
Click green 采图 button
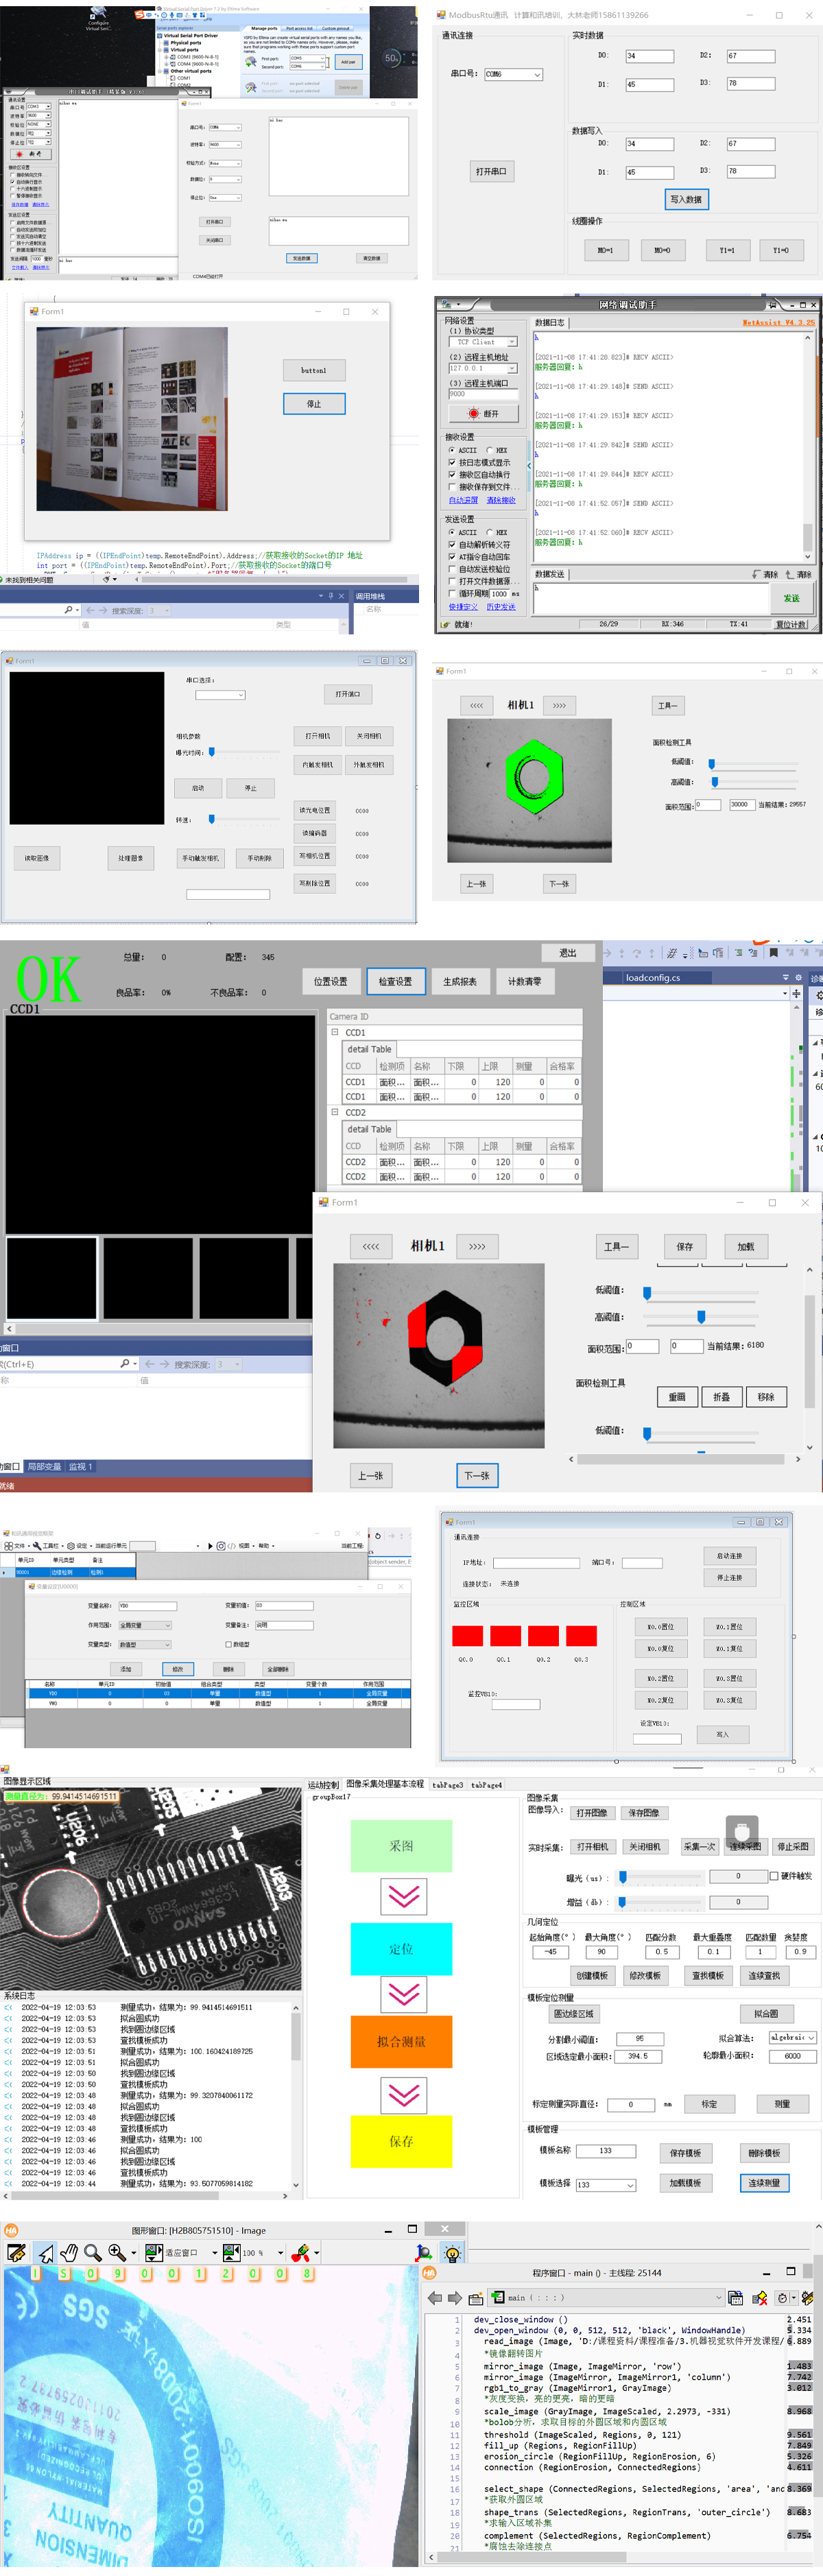(401, 1846)
